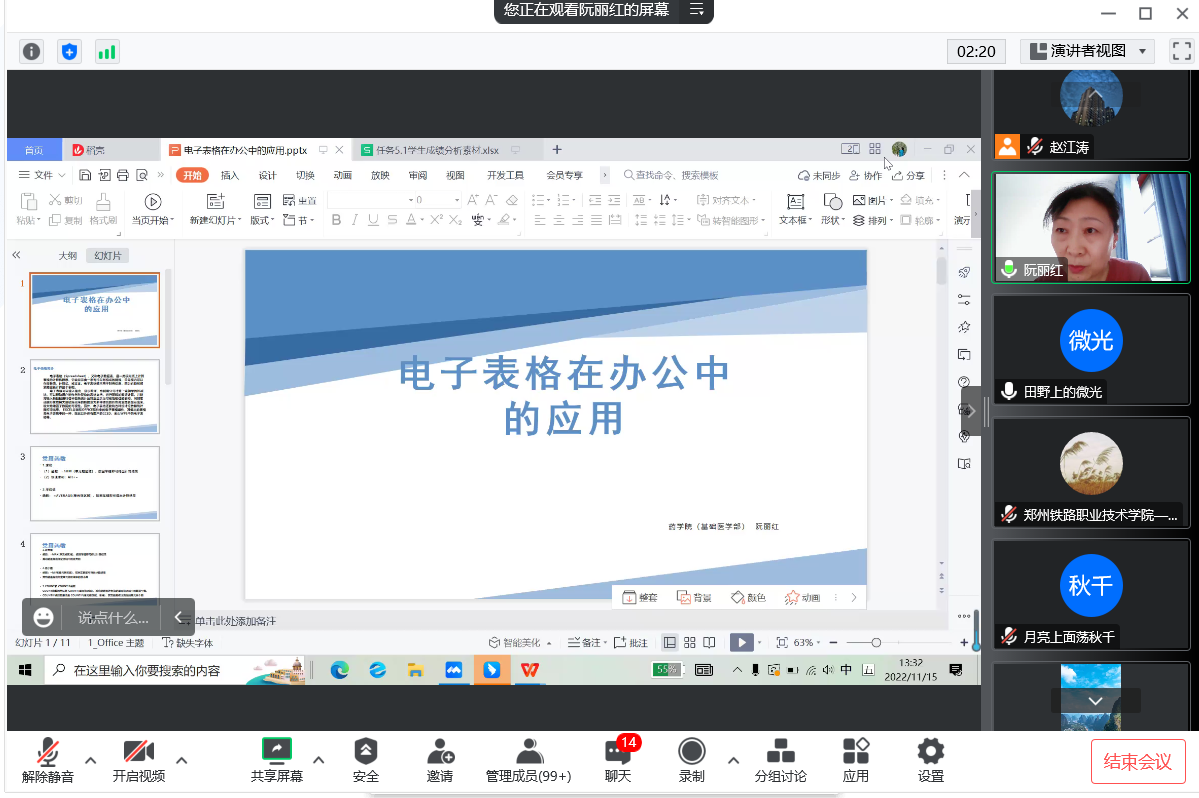Switch to slide sorter view icon
The image size is (1199, 798).
[690, 643]
